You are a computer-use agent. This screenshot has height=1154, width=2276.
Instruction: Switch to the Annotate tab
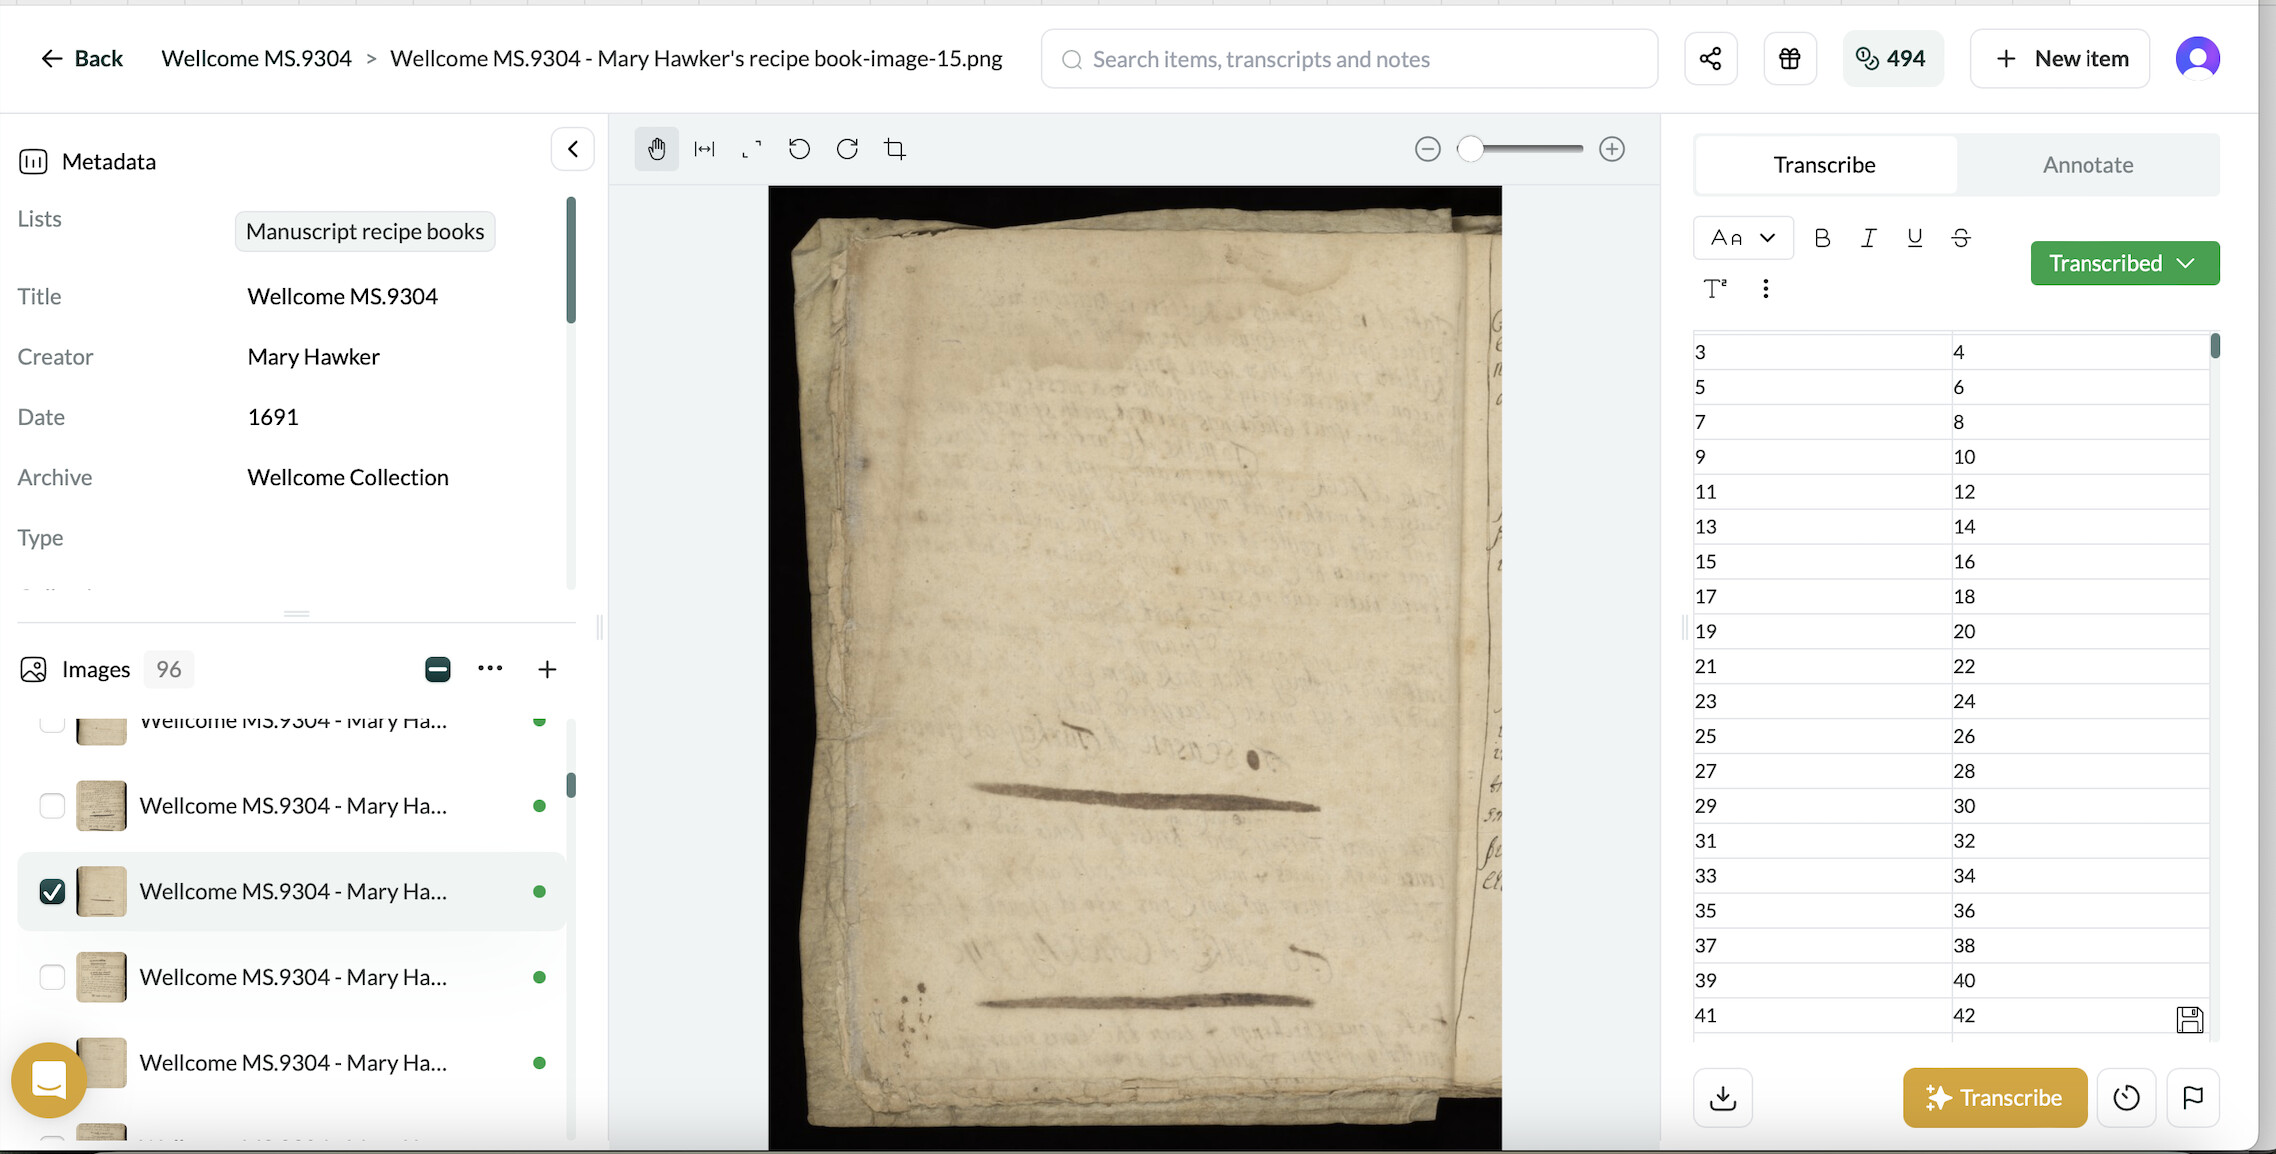(x=2087, y=165)
